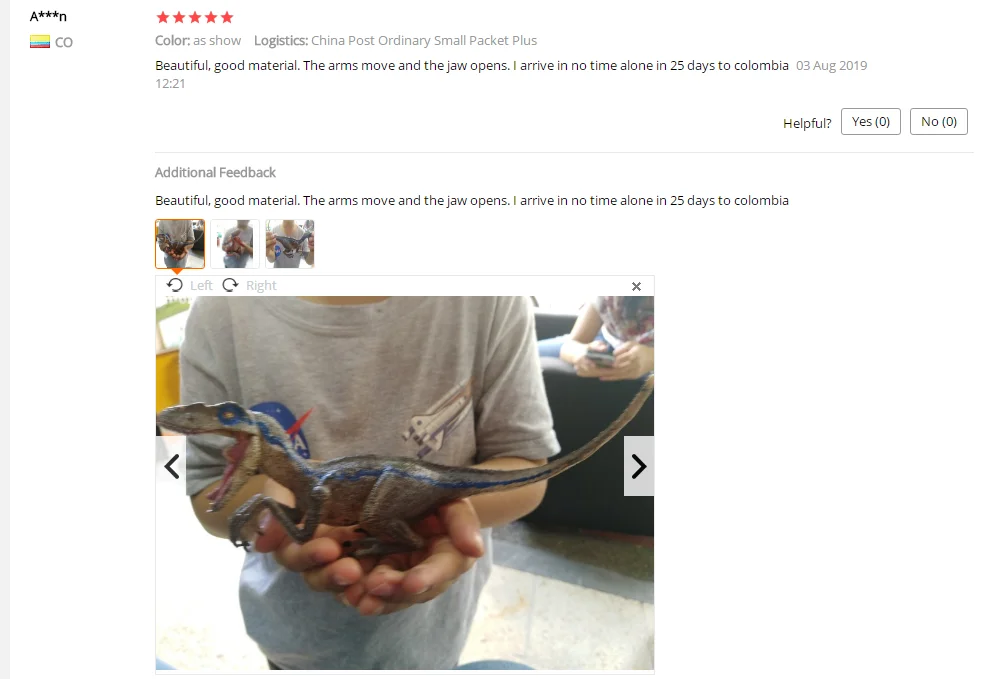The height and width of the screenshot is (679, 985).
Task: Click the China Post logistics text
Action: 424,40
